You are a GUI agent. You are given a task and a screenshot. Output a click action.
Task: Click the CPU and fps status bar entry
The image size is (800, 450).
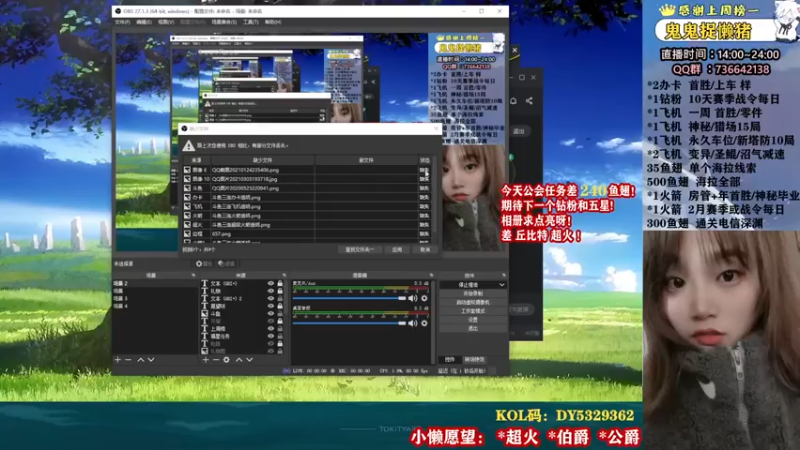click(404, 371)
